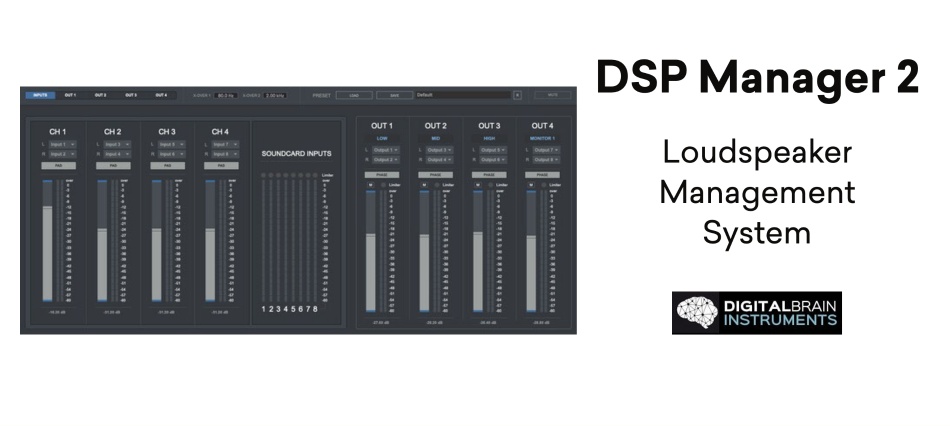Mute OUT 2 with its M button
The width and height of the screenshot is (950, 426).
[424, 185]
